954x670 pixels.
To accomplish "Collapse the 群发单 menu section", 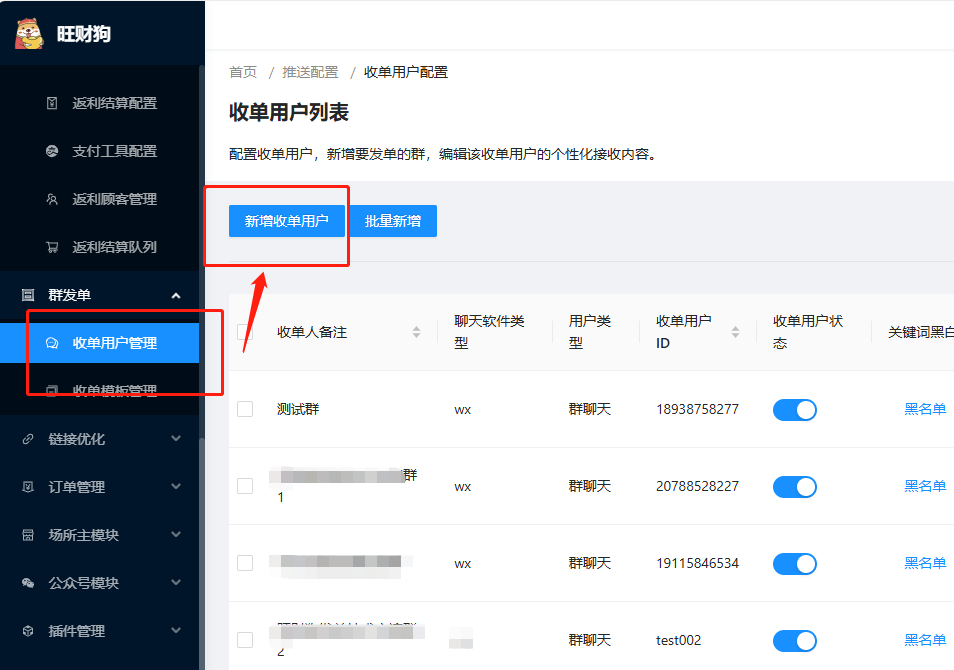I will (176, 295).
